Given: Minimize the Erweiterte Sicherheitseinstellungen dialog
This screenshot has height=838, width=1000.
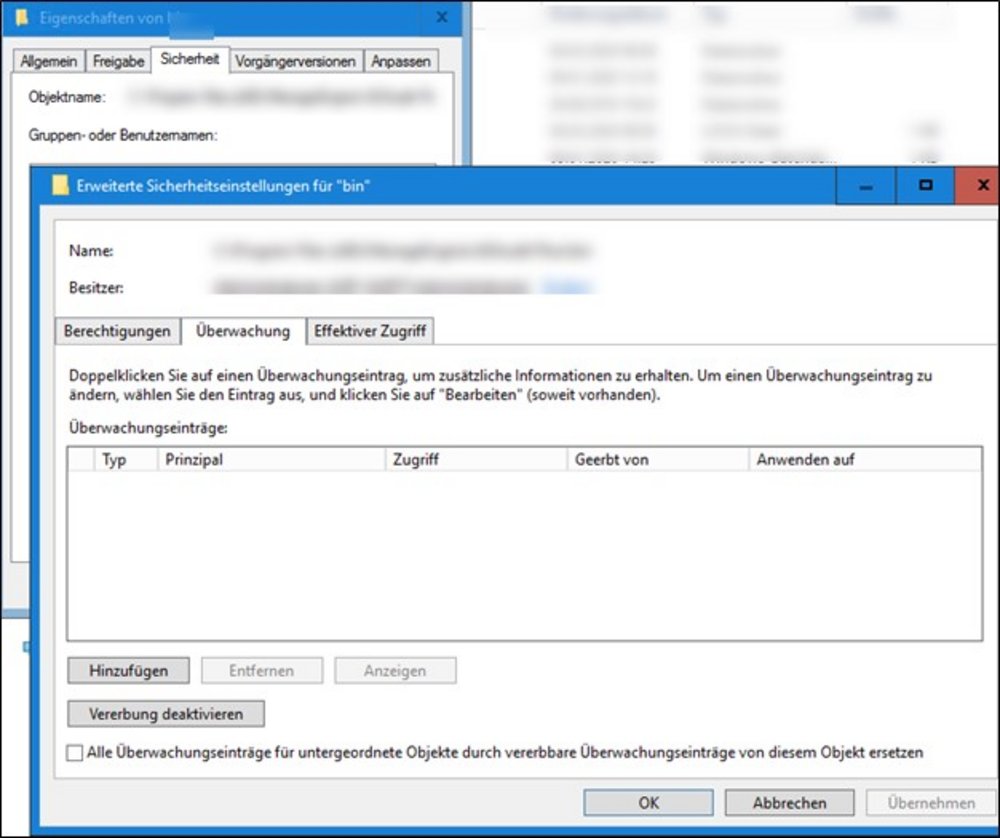Looking at the screenshot, I should (x=865, y=186).
